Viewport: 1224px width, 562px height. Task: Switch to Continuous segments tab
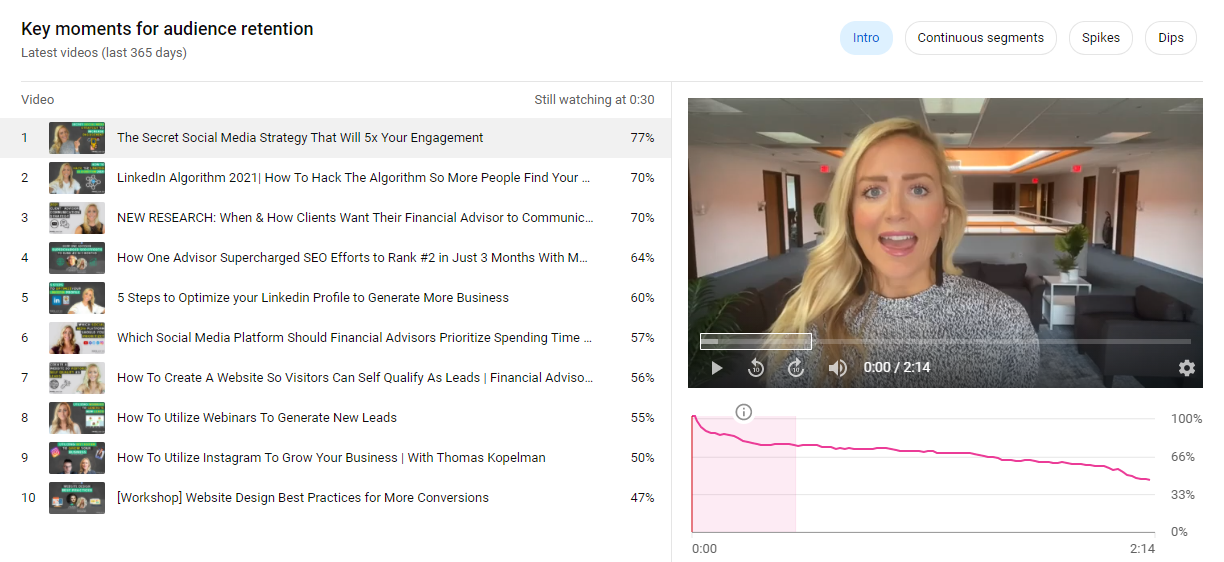[980, 38]
